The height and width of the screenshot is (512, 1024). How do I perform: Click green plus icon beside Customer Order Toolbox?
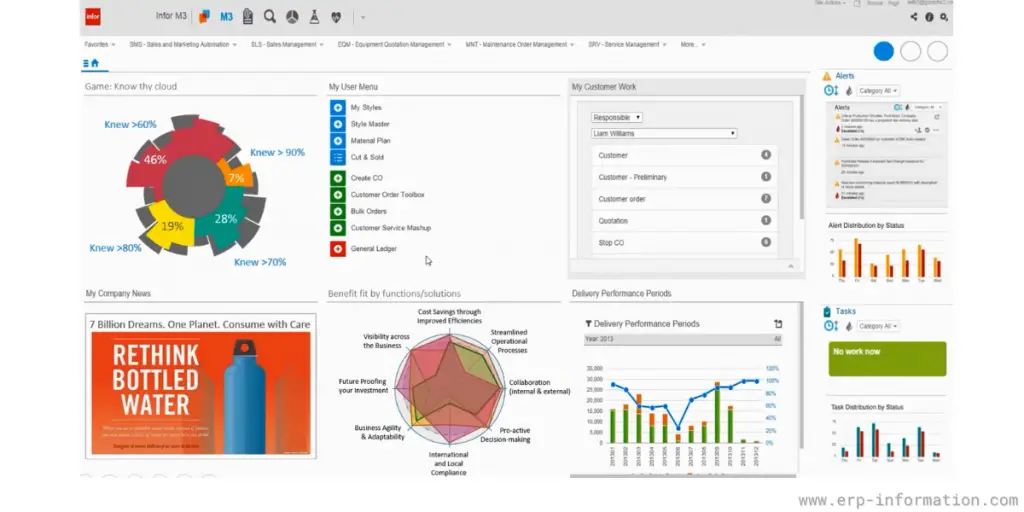click(x=338, y=195)
